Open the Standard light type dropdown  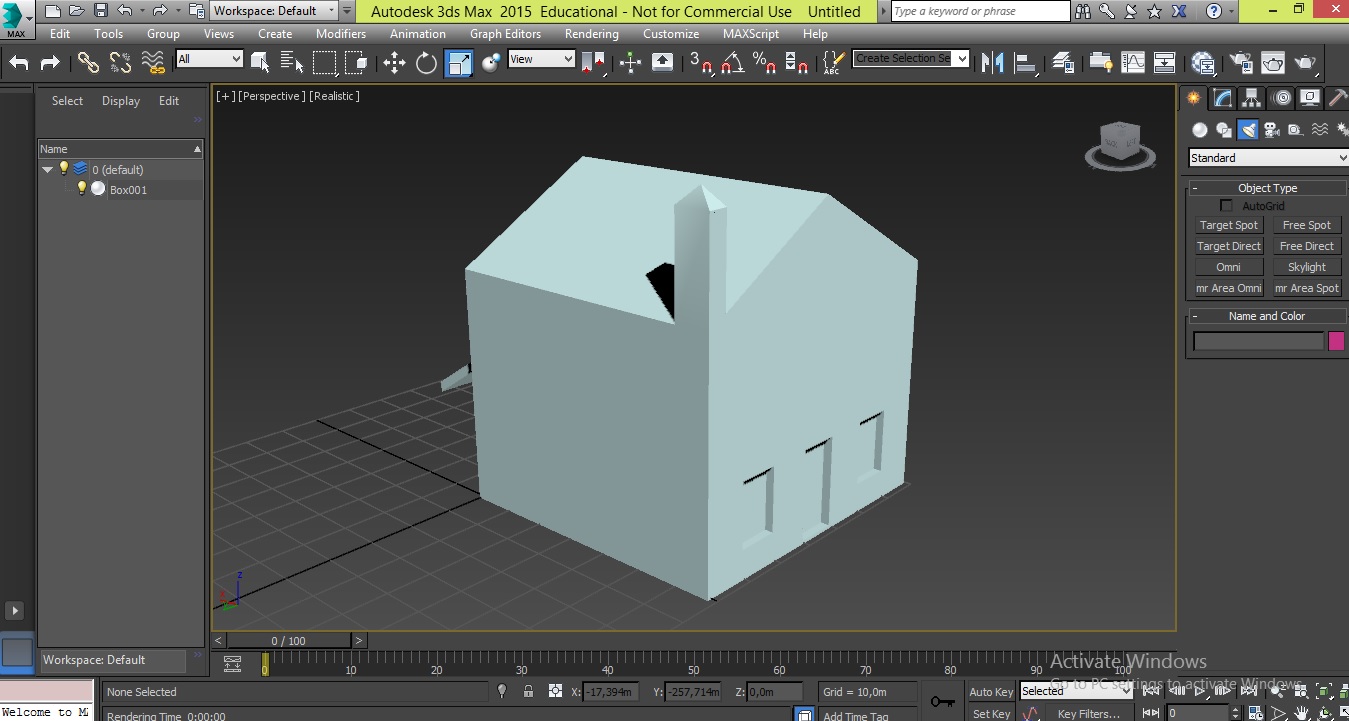1267,158
